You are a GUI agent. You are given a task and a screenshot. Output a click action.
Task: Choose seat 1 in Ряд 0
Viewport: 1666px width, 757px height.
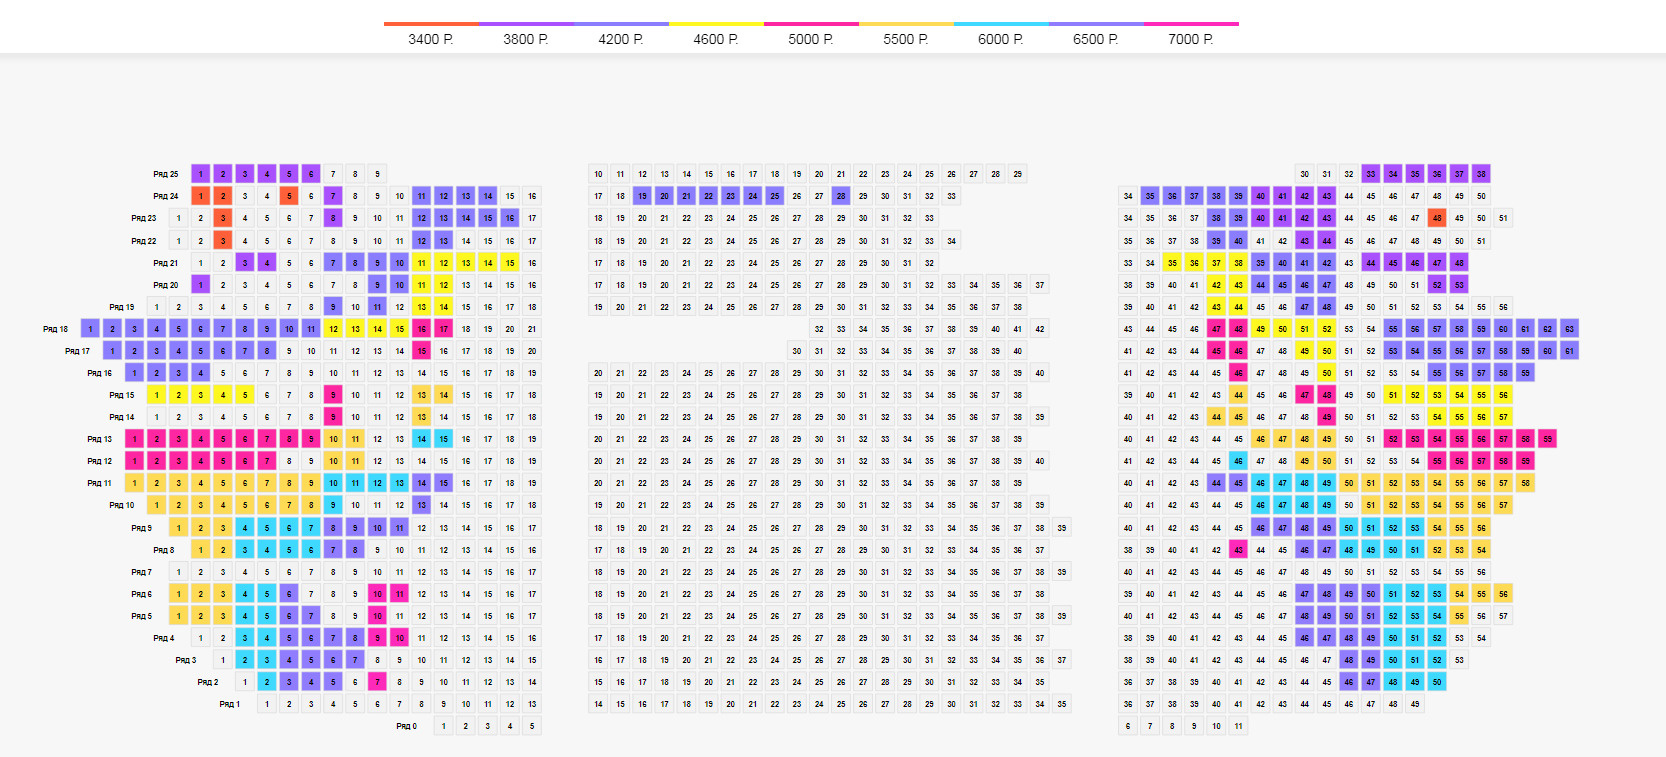(x=444, y=726)
